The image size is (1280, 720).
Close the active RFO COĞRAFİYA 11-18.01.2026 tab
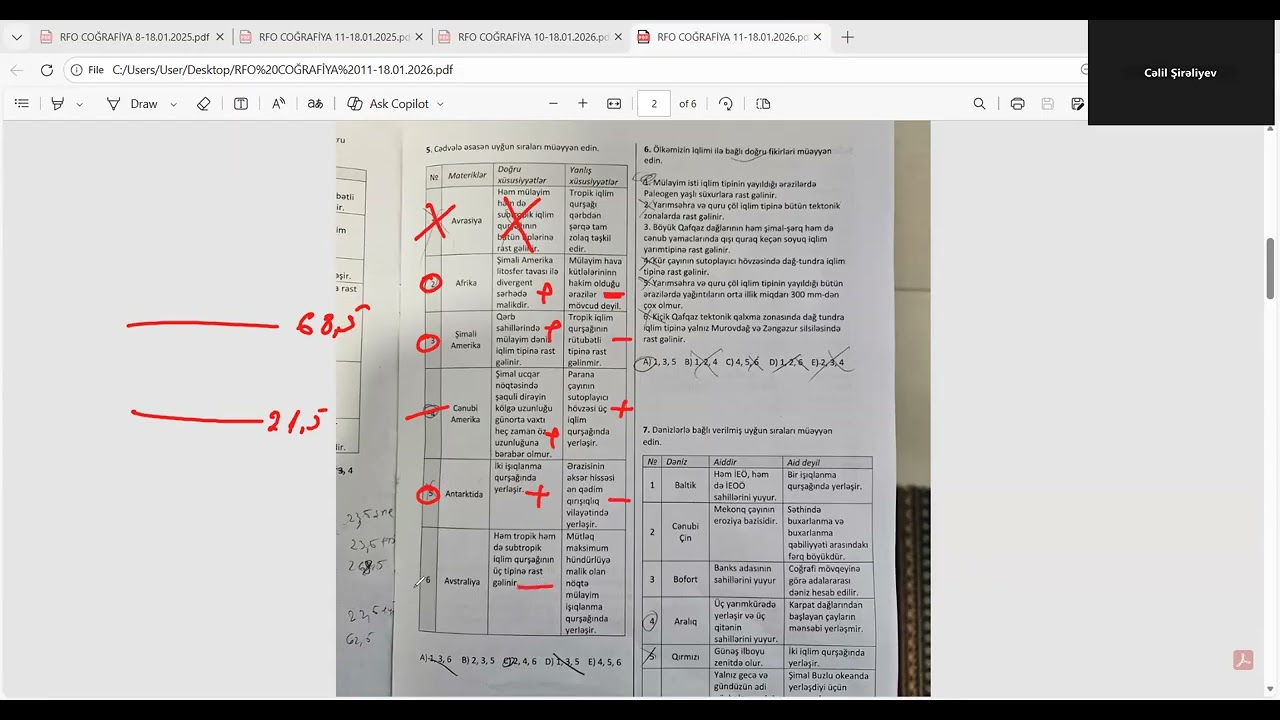[x=818, y=37]
